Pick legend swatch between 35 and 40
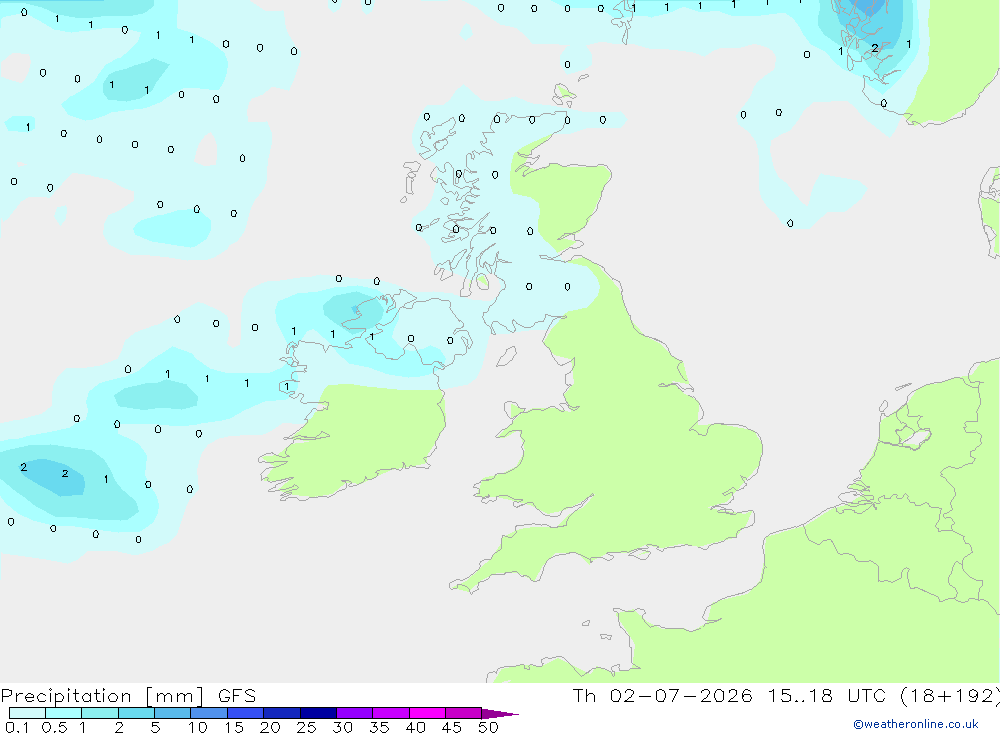 pos(391,713)
